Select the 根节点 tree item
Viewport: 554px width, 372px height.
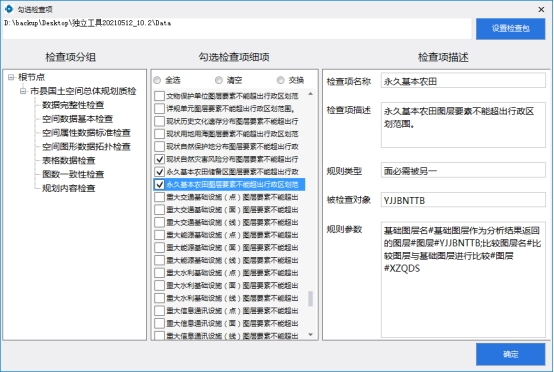click(x=31, y=77)
